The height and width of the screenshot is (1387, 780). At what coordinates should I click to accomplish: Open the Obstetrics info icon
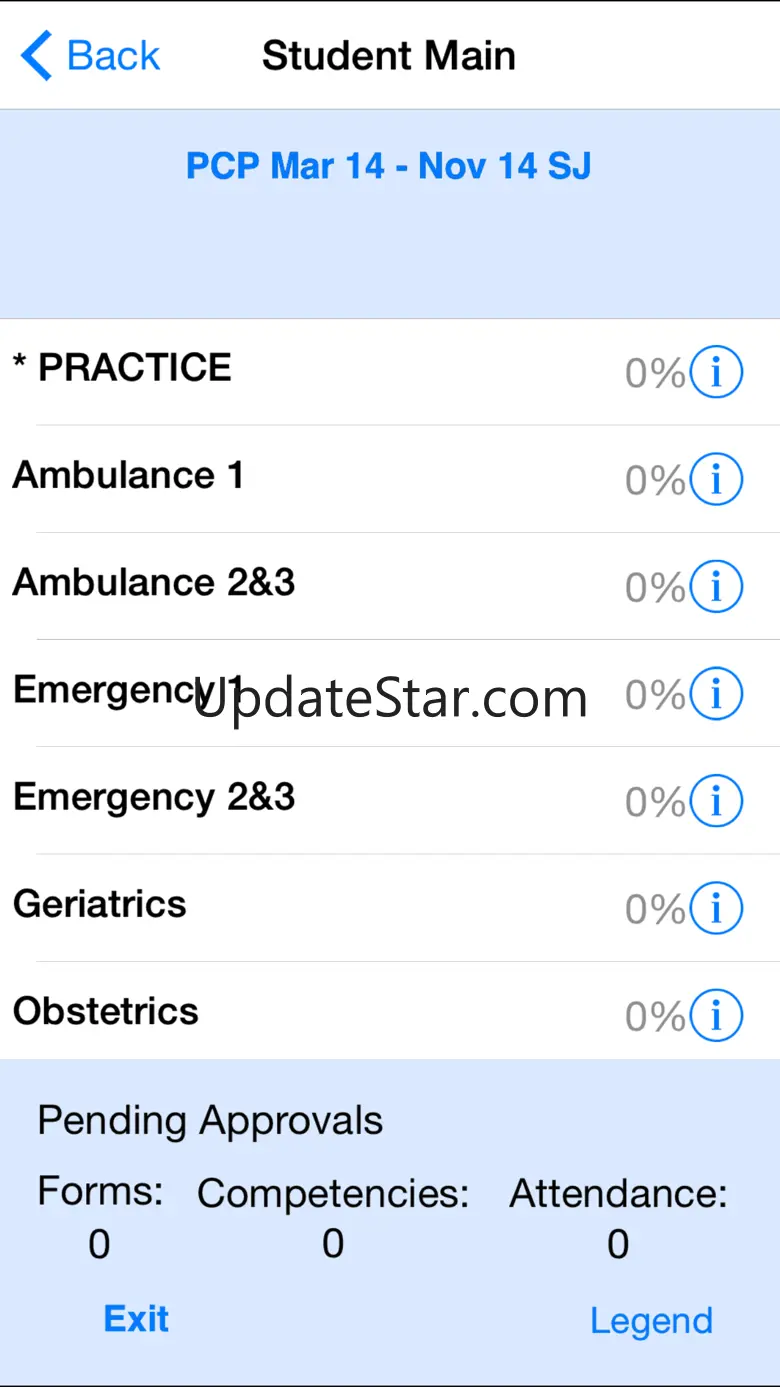coord(716,1015)
